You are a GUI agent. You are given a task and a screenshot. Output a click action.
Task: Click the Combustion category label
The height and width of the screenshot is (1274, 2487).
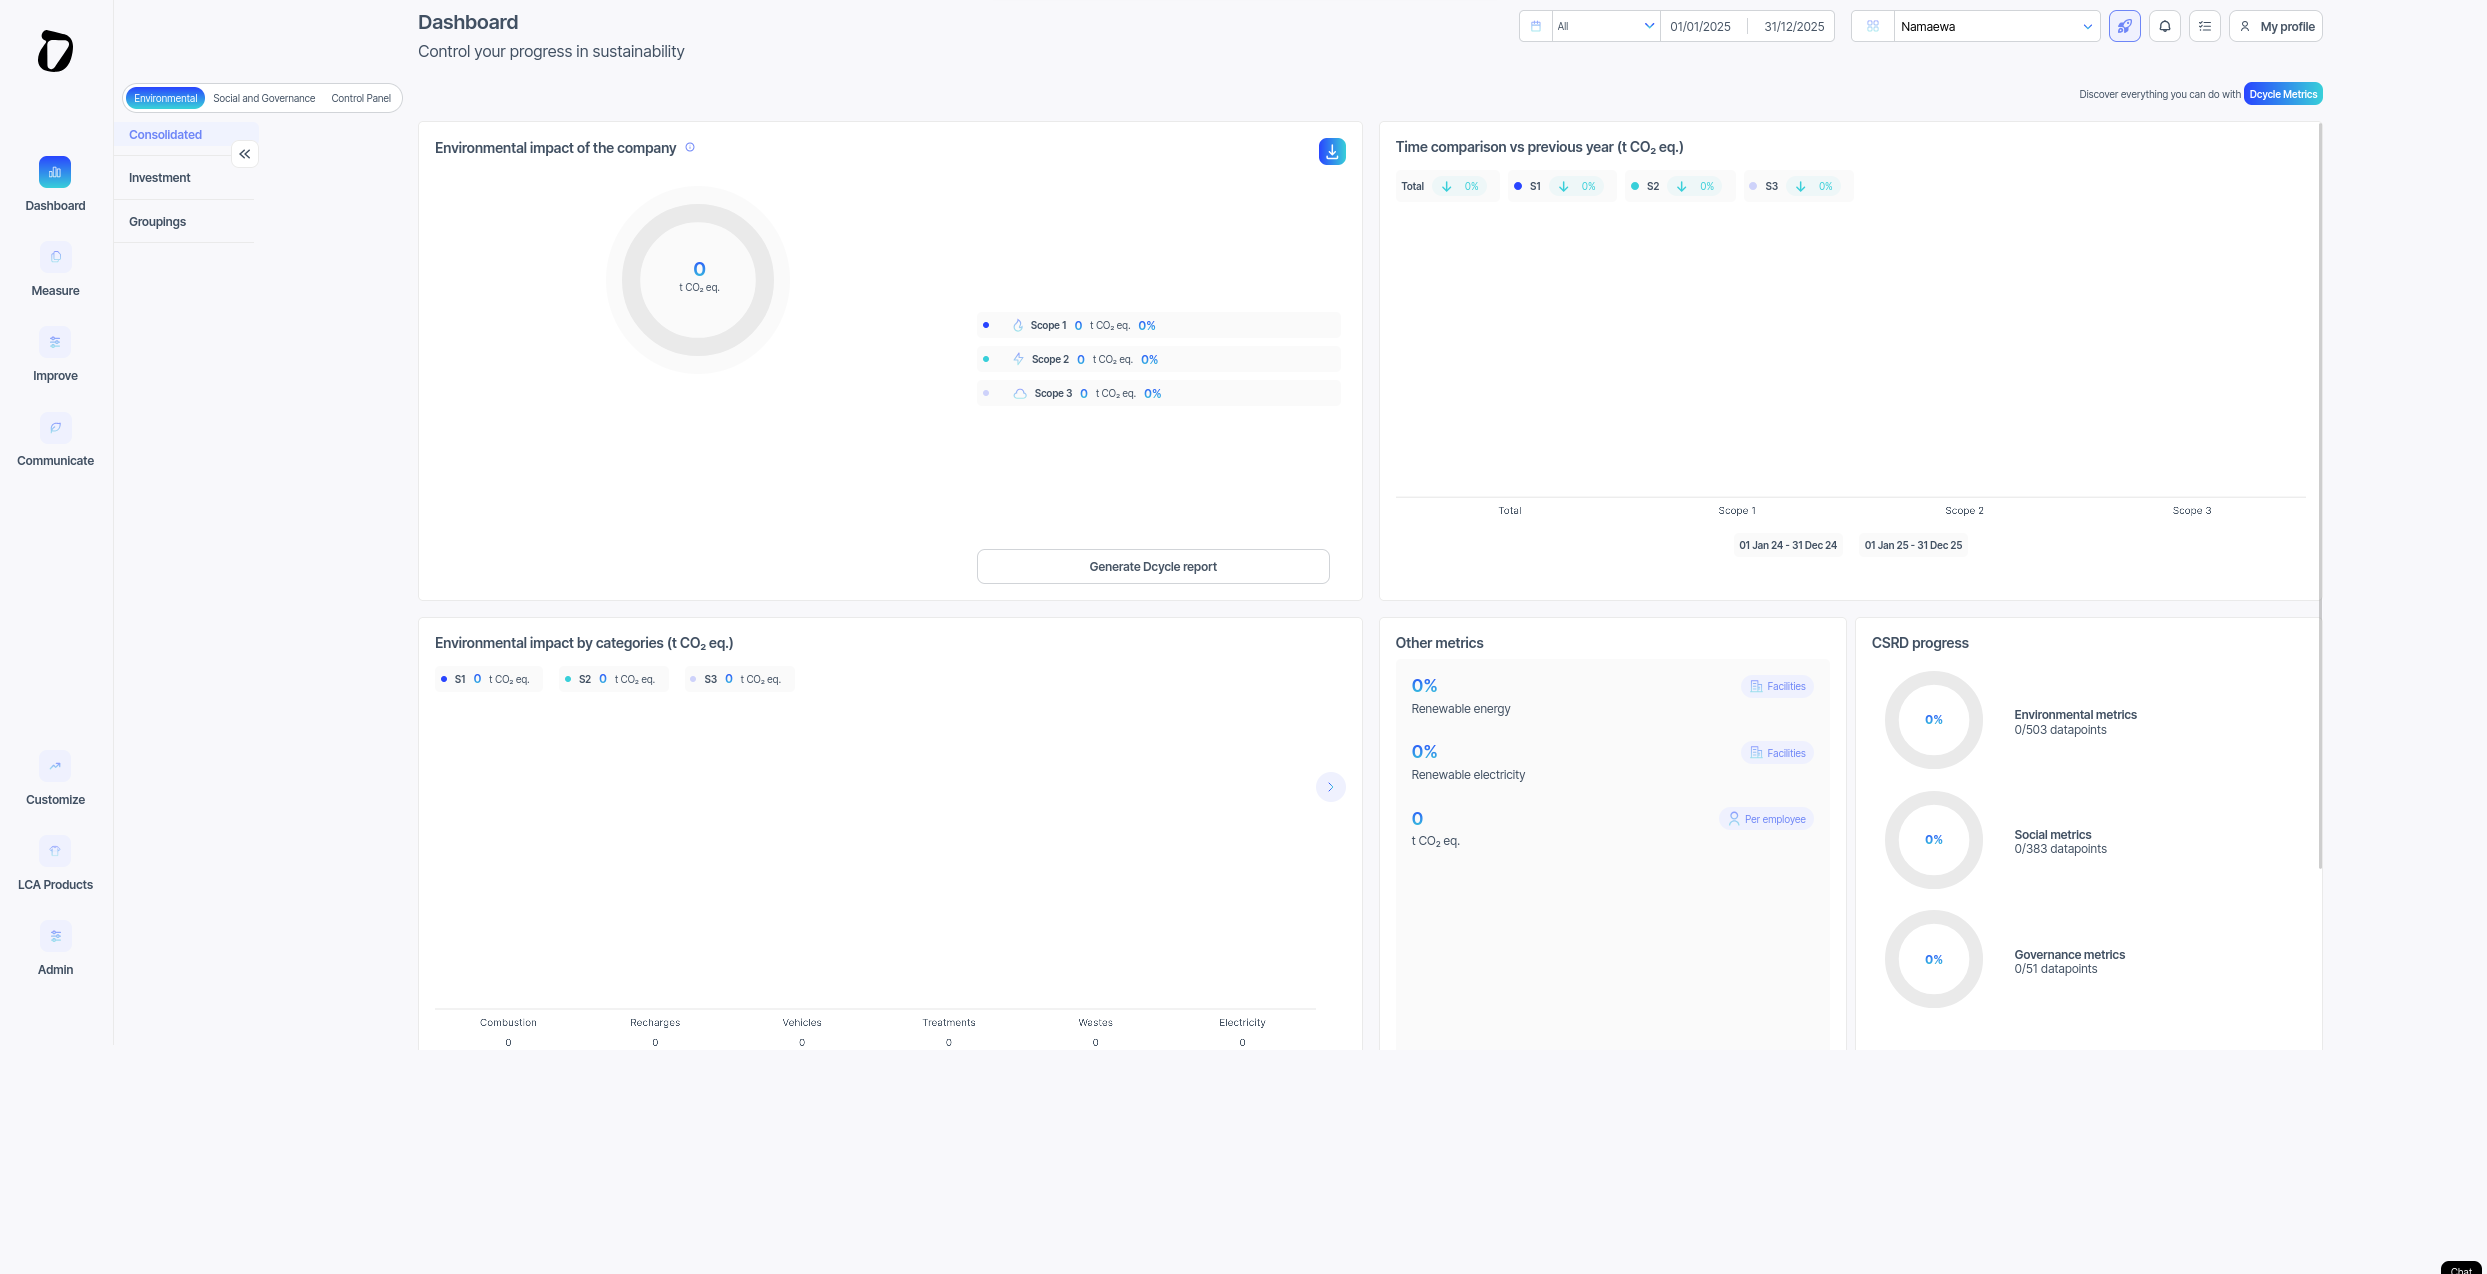(x=508, y=1022)
